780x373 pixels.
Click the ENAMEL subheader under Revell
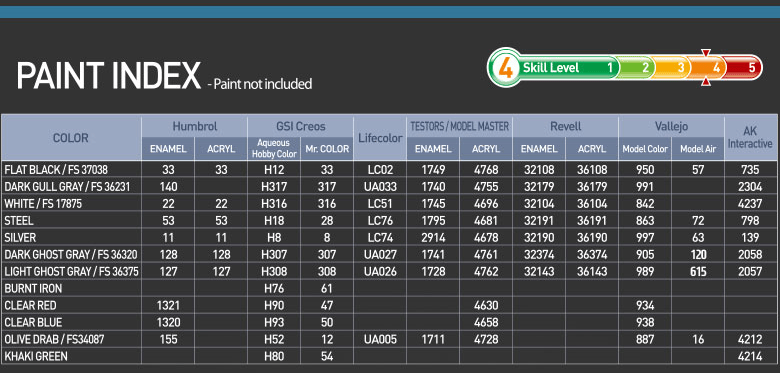(539, 149)
